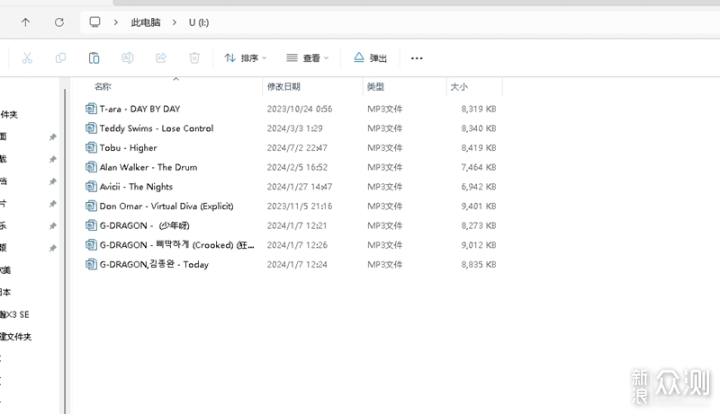Click the size 6,942 KB
This screenshot has width=720, height=414.
pyautogui.click(x=478, y=186)
